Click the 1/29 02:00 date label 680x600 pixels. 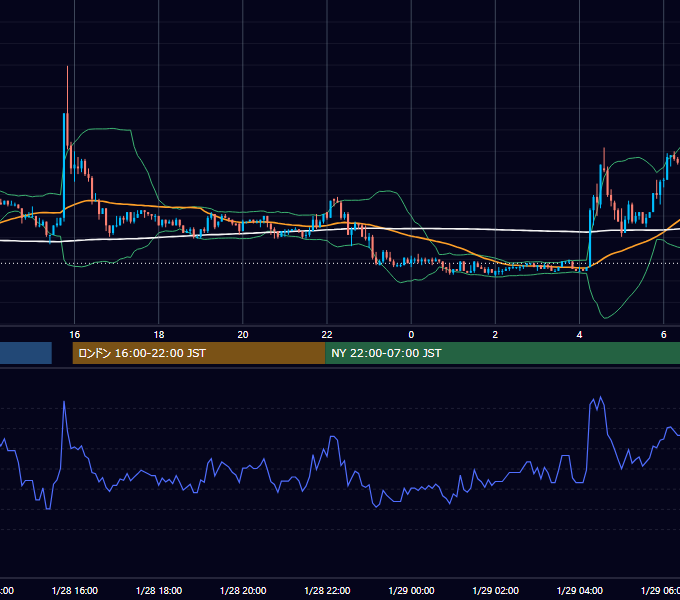(x=495, y=590)
